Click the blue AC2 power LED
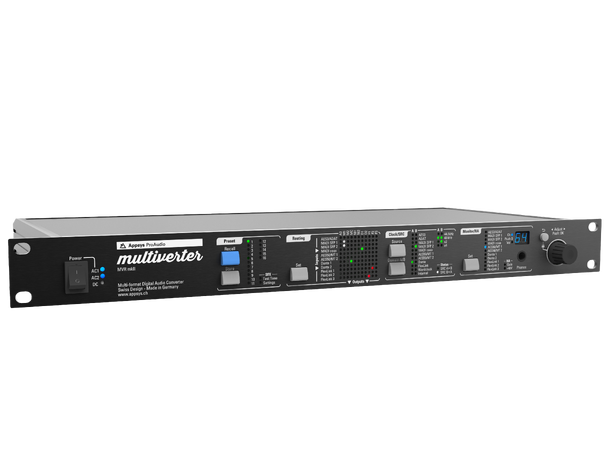610x450 pixels. pos(102,276)
